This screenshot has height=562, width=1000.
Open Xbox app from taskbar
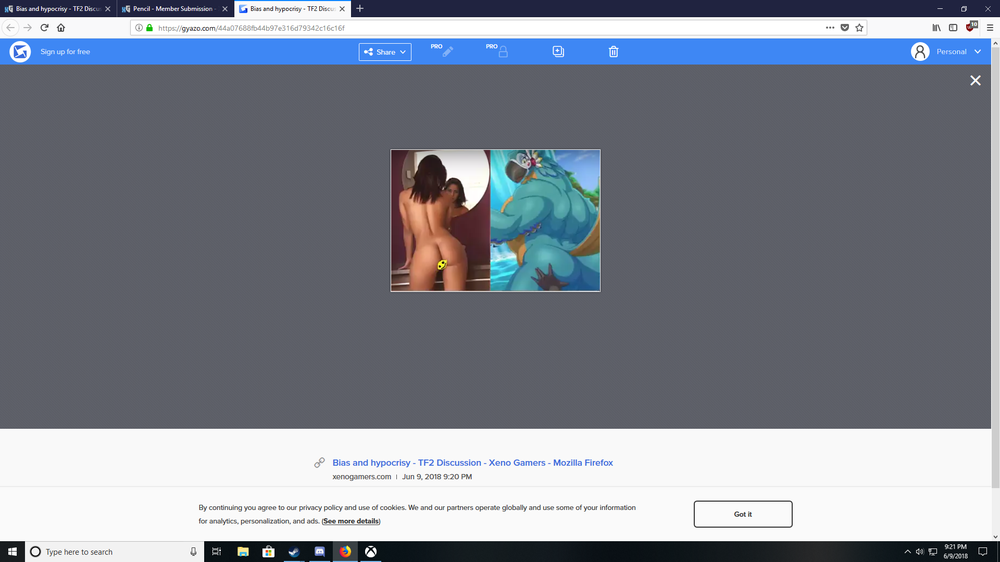[x=371, y=552]
